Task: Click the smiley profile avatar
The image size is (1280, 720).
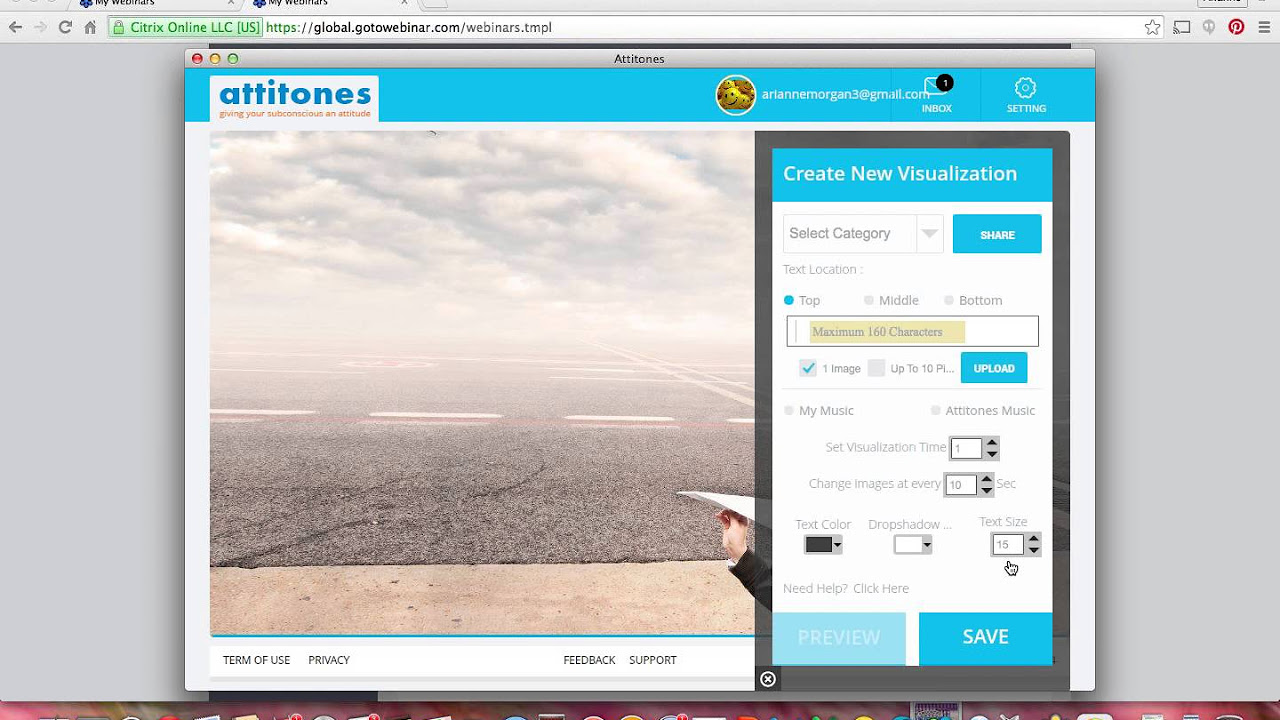Action: click(735, 95)
